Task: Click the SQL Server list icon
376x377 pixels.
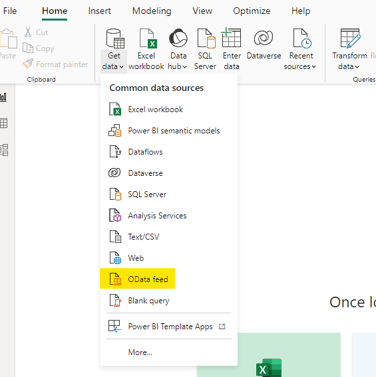Action: [x=115, y=194]
